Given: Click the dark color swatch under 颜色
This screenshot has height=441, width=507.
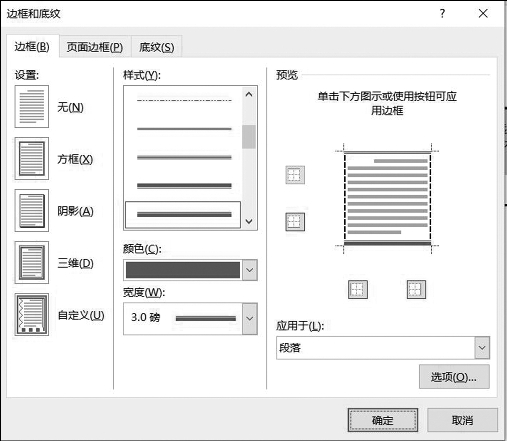Looking at the screenshot, I should click(183, 270).
